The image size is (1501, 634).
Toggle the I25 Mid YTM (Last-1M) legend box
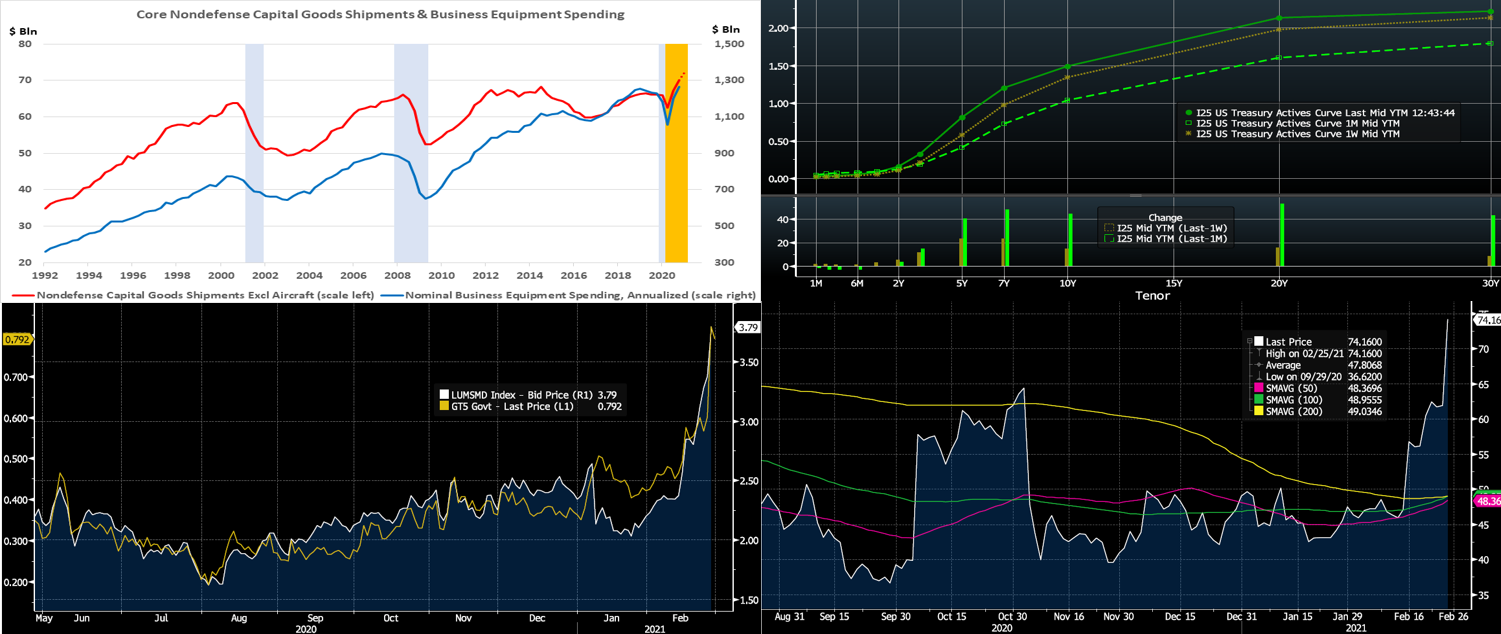pos(1107,239)
